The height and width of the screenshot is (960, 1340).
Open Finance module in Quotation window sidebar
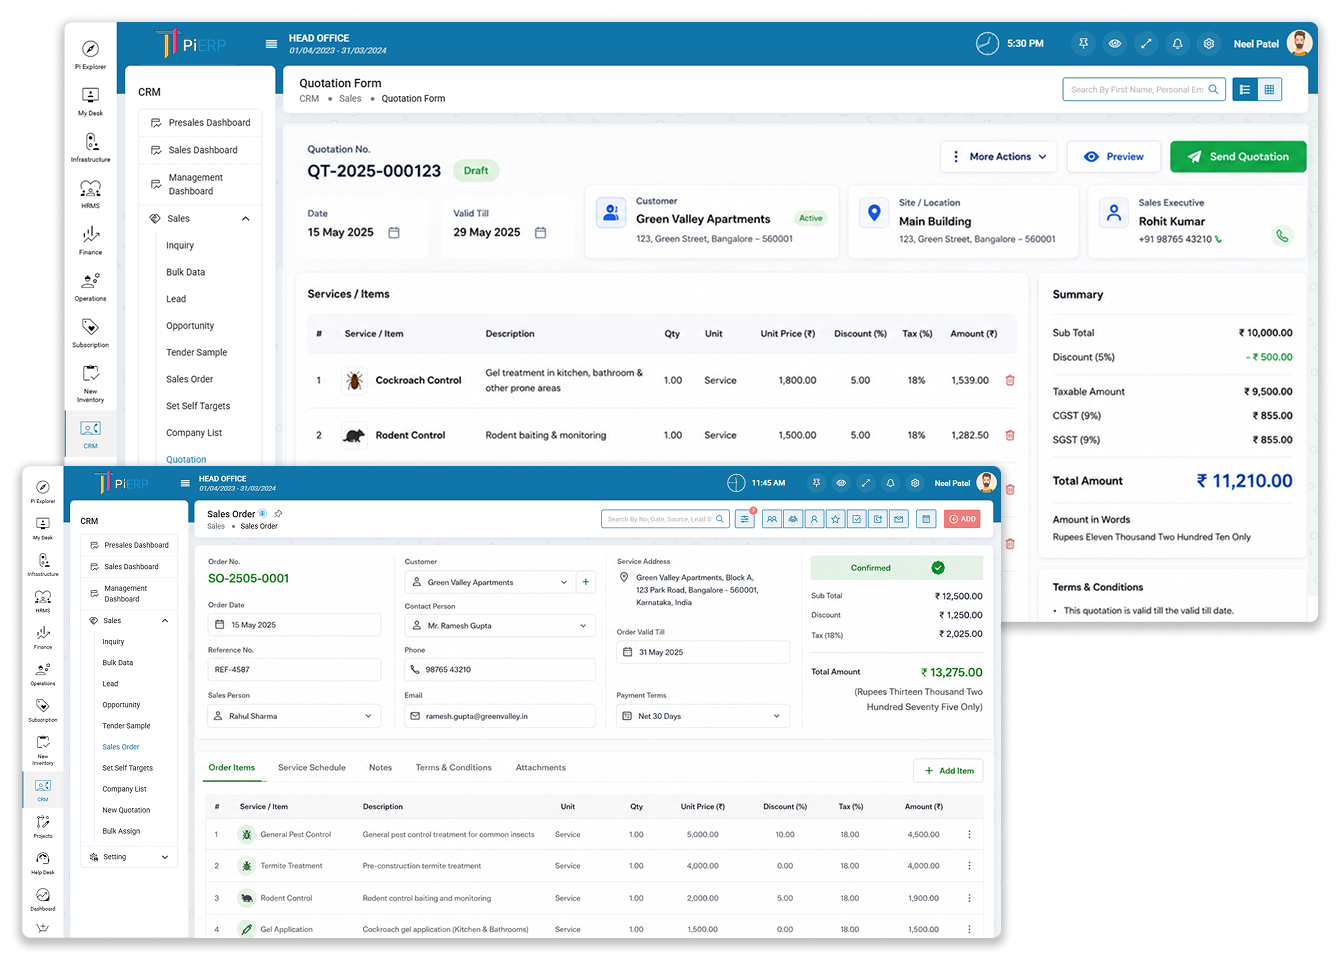pyautogui.click(x=90, y=240)
